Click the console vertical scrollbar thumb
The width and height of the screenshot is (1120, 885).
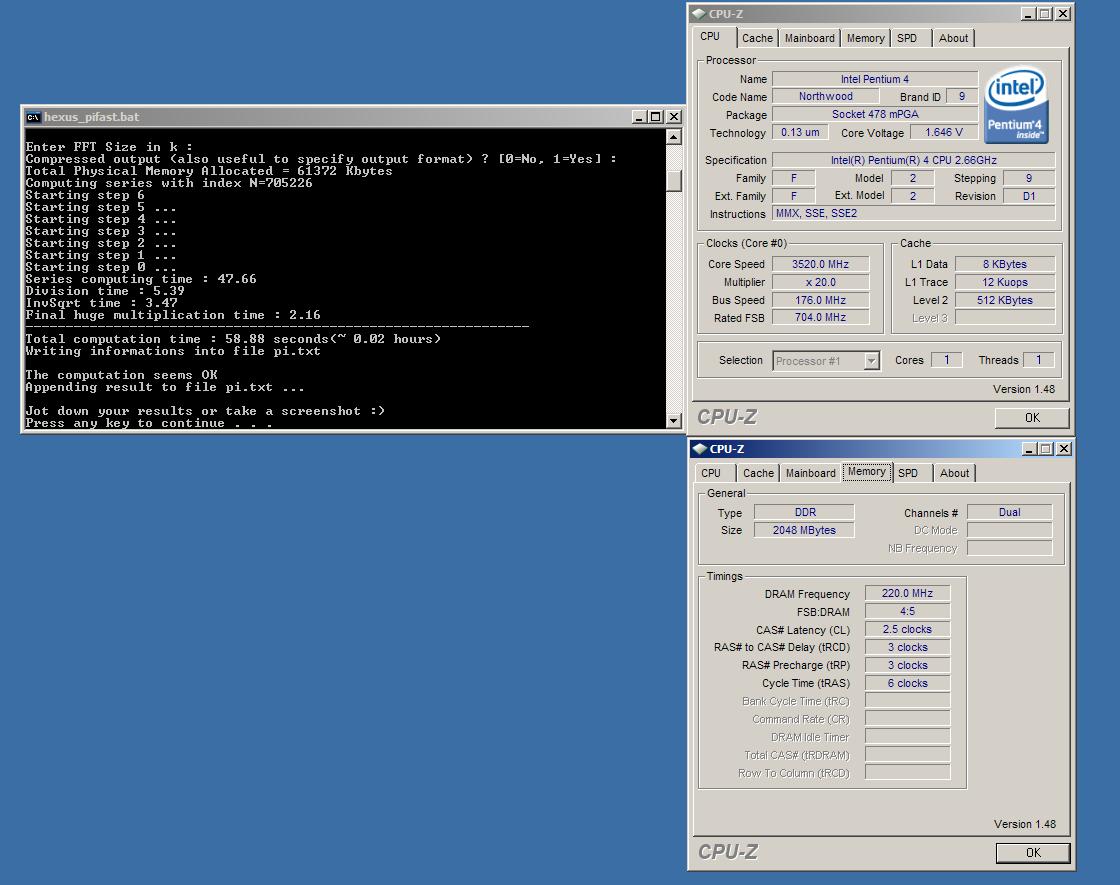tap(674, 180)
